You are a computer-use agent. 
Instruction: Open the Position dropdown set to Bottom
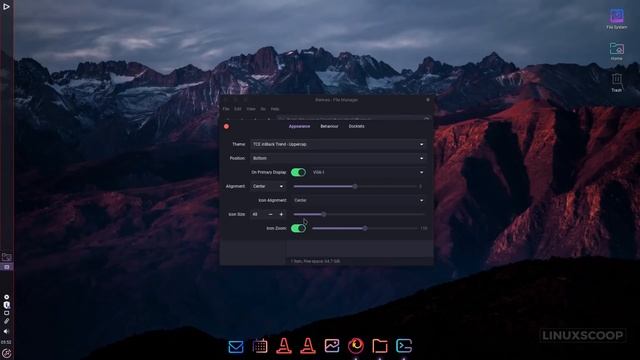click(x=338, y=158)
